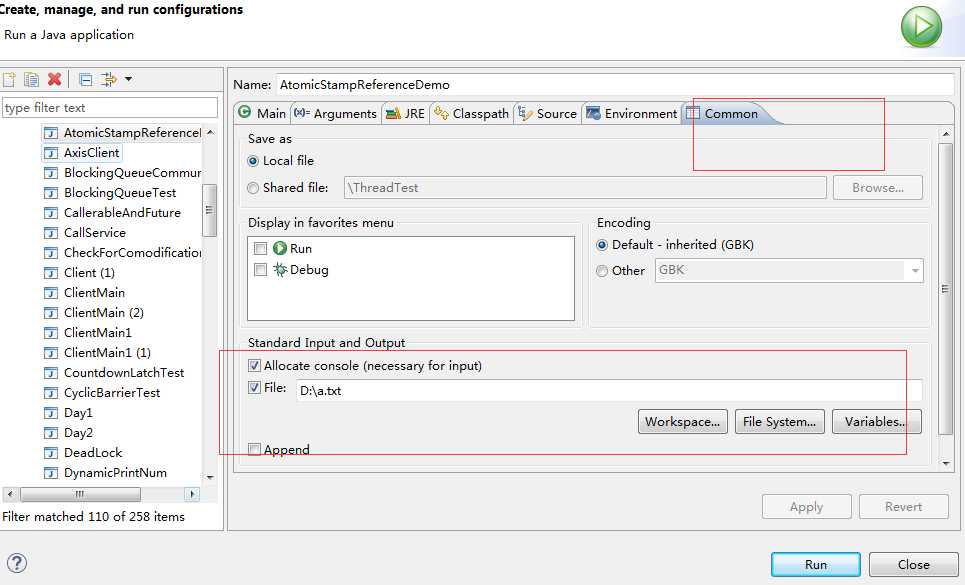Toggle the File output checkbox
This screenshot has height=585, width=965.
pyautogui.click(x=254, y=388)
